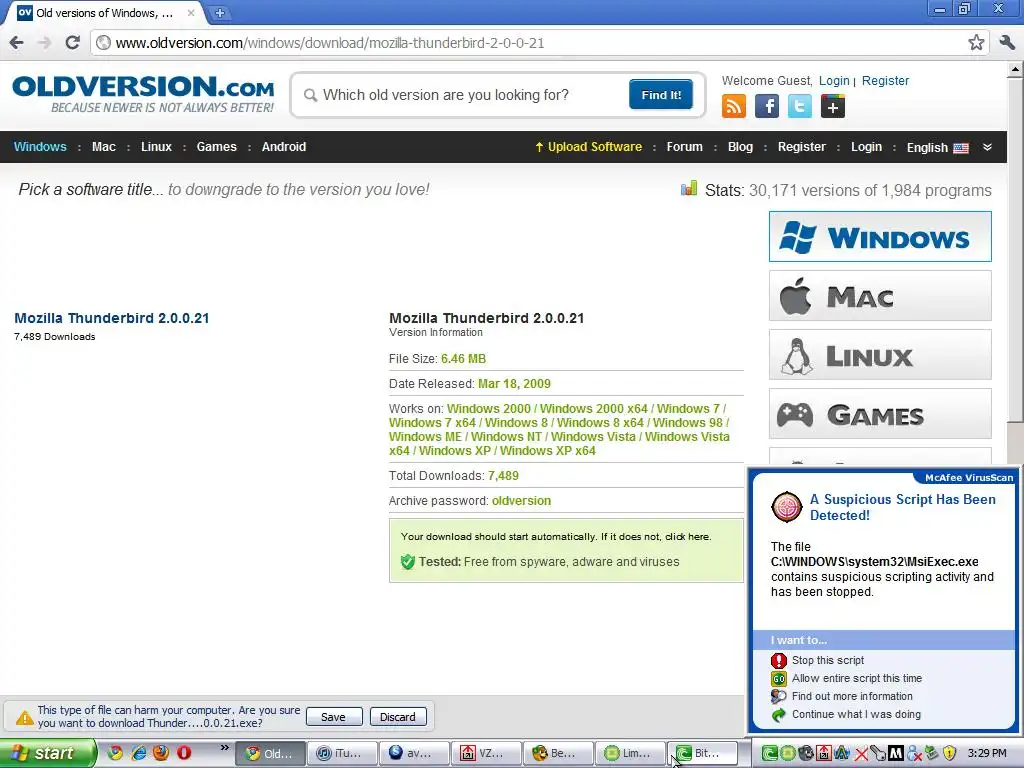The height and width of the screenshot is (768, 1024).
Task: Switch to the 'av...' taskbar button
Action: pos(413,753)
